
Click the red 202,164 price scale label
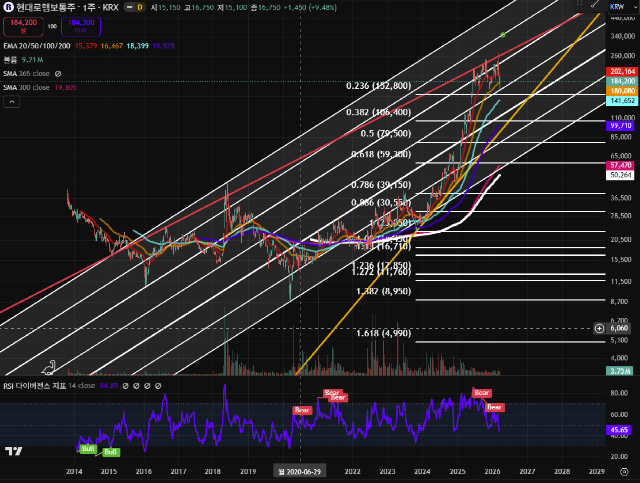click(x=622, y=71)
